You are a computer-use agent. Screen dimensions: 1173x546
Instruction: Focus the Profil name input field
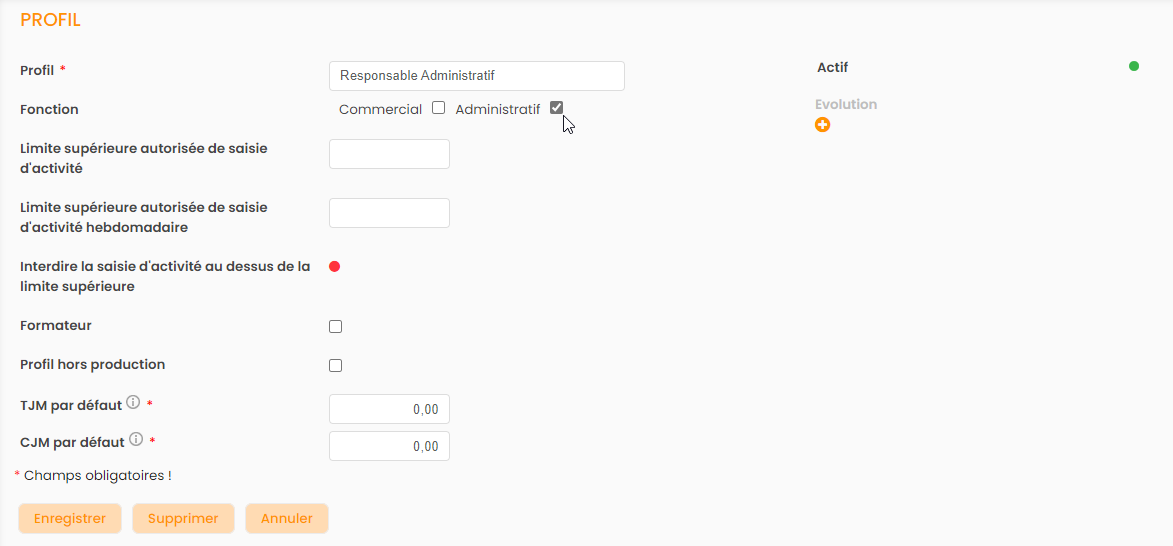[x=476, y=76]
